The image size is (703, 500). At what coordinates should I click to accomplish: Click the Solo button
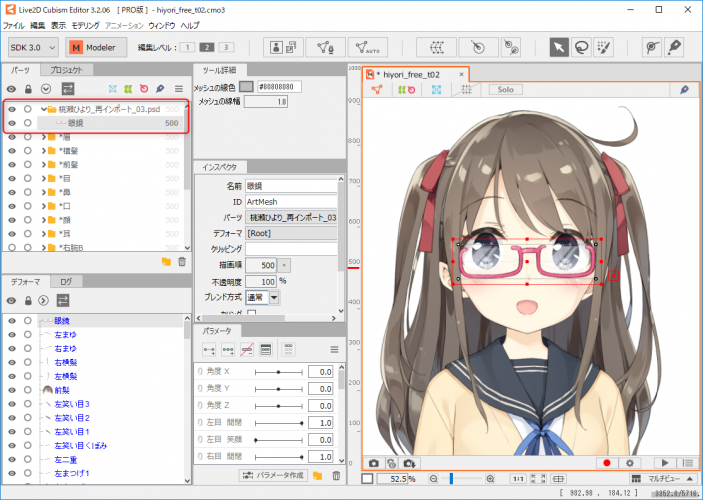505,90
